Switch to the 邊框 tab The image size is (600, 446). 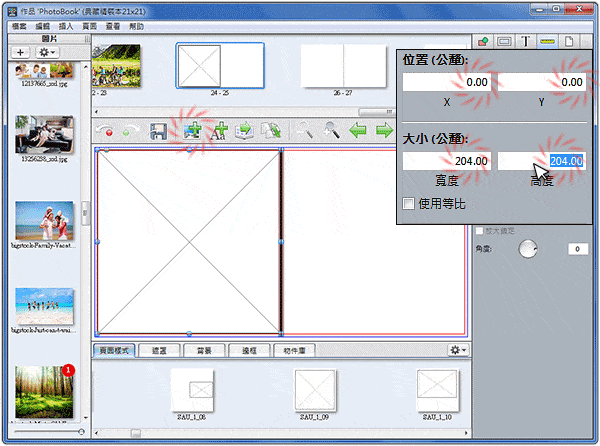[x=248, y=351]
